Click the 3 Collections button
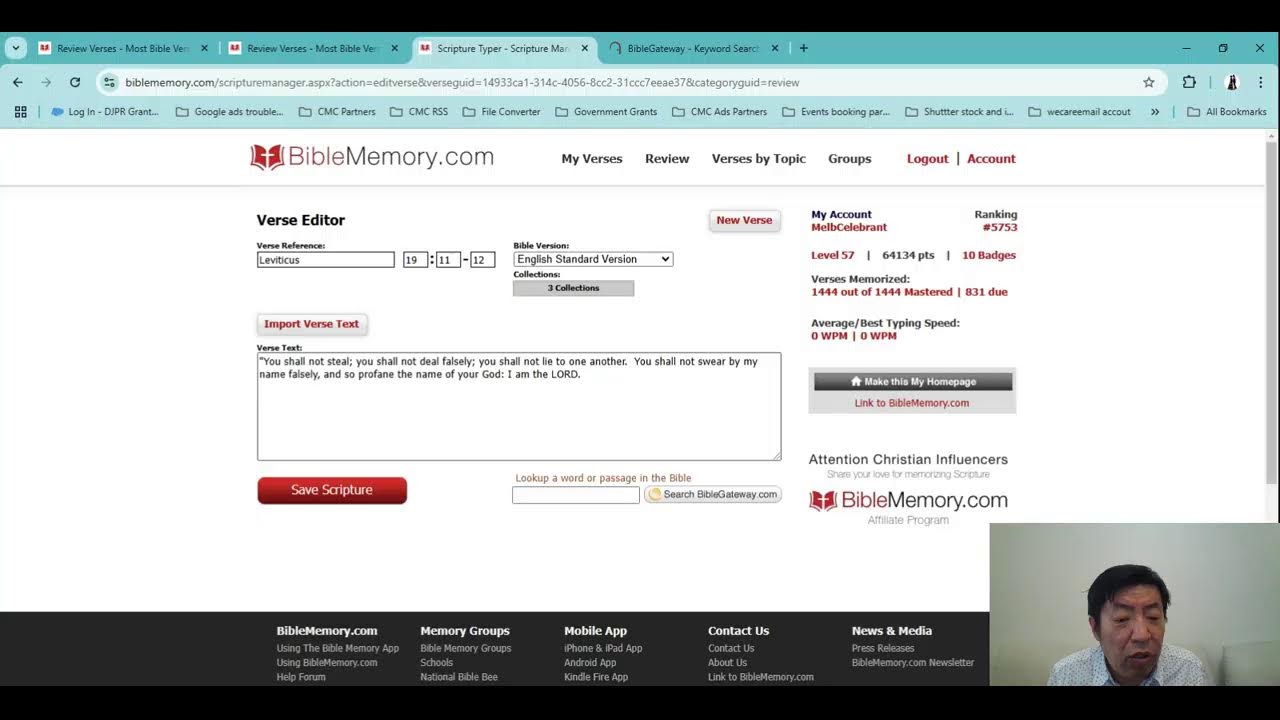The image size is (1280, 720). tap(573, 288)
